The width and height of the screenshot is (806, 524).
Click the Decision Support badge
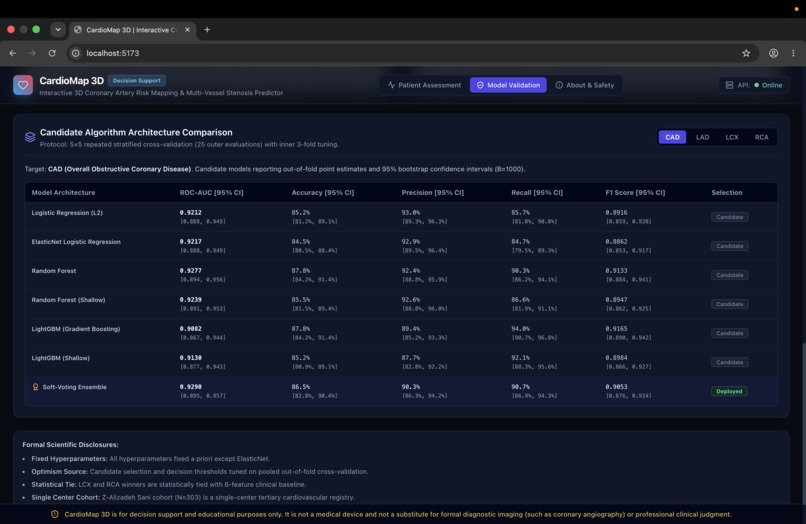137,81
